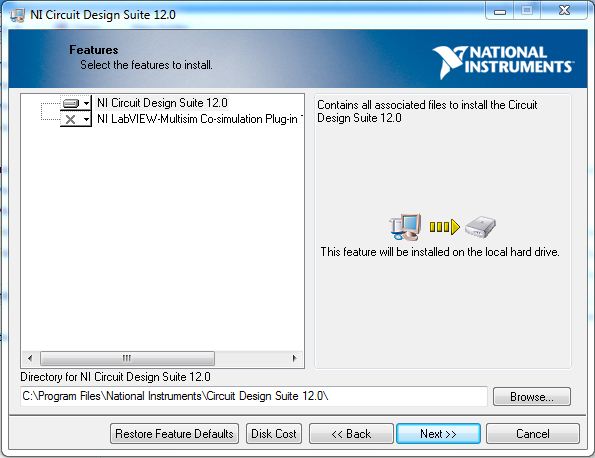The width and height of the screenshot is (595, 458).
Task: Click the scroll-left arrow of feature list
Action: pos(30,358)
